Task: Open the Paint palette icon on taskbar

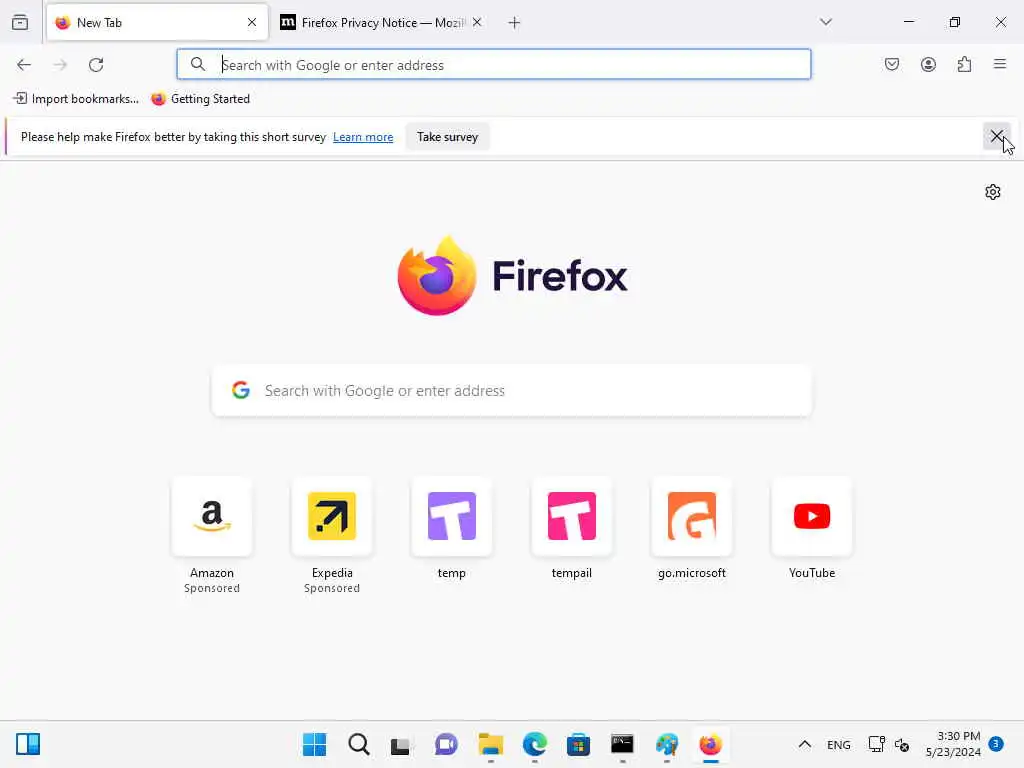Action: coord(667,744)
